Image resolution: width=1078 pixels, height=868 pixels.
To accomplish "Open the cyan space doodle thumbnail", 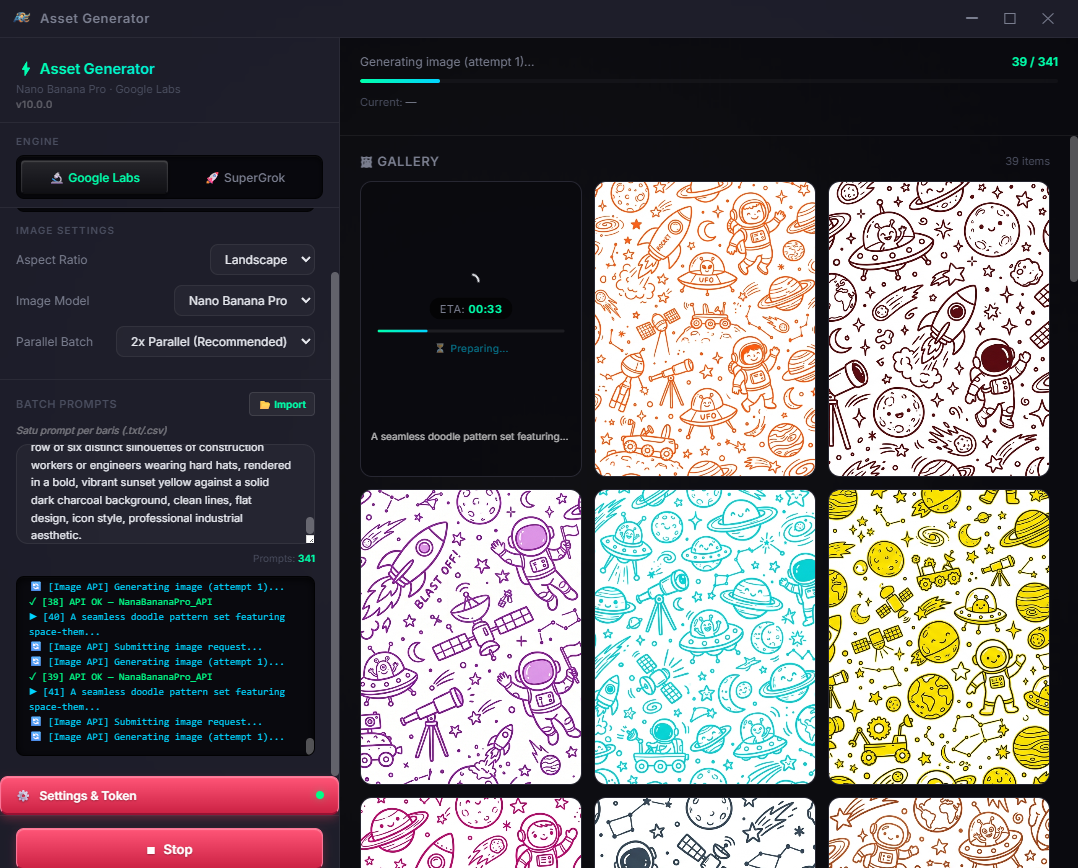I will pos(705,636).
